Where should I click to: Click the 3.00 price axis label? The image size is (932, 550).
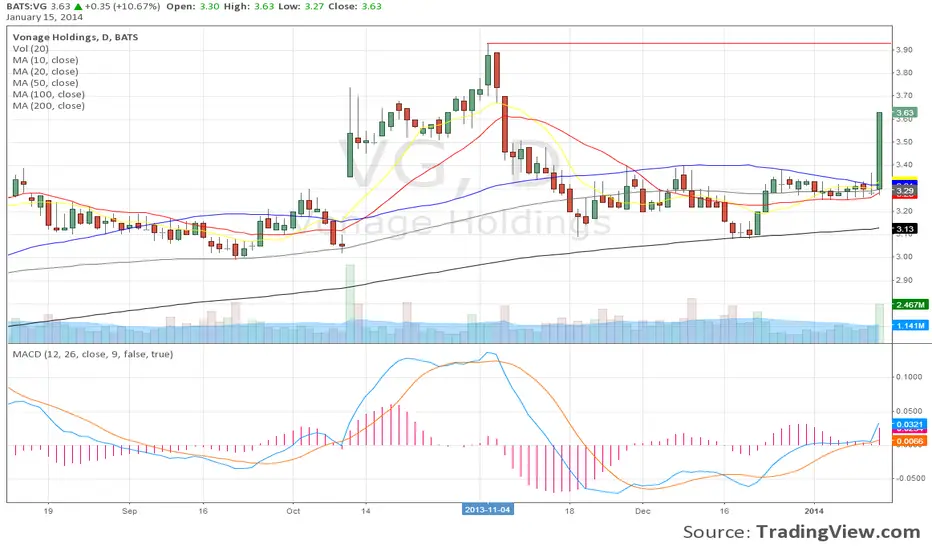point(904,257)
